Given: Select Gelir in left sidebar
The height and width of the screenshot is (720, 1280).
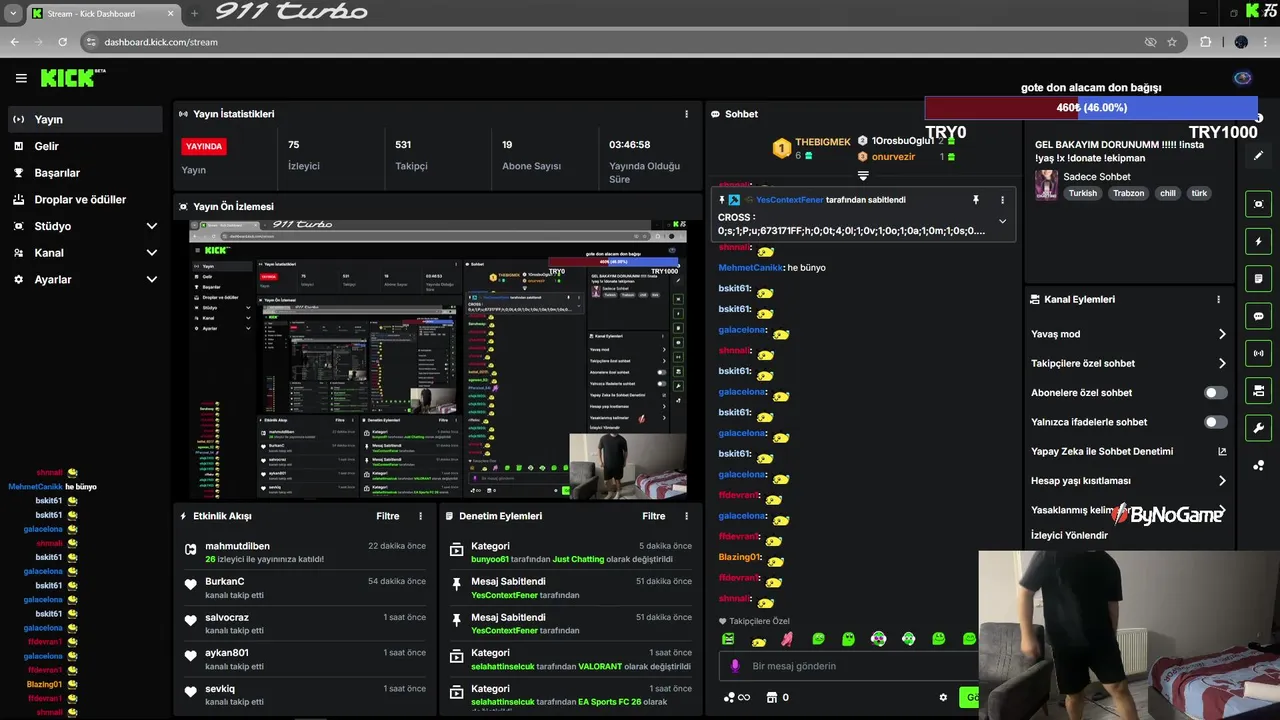Looking at the screenshot, I should pos(85,146).
